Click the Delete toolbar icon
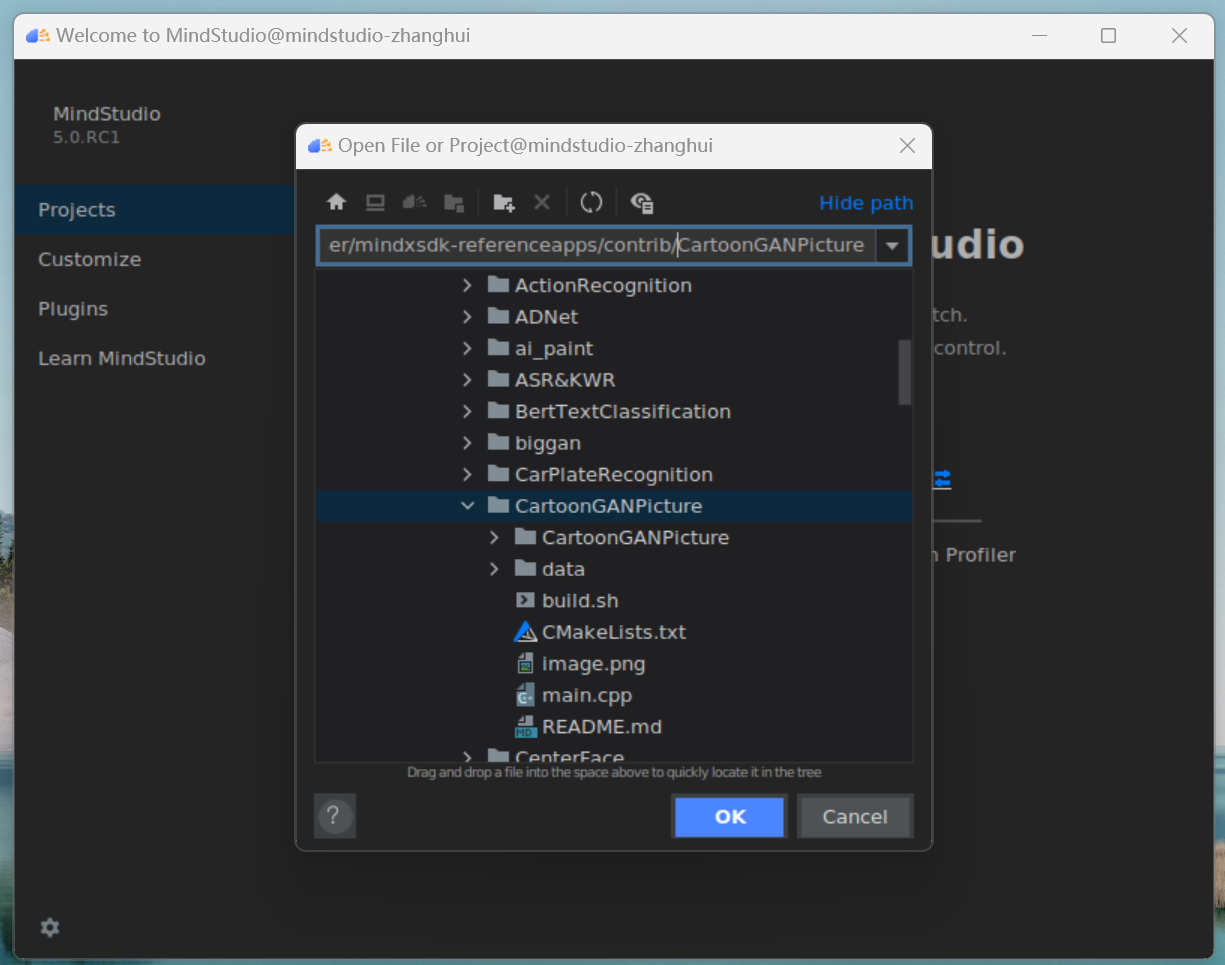 542,203
